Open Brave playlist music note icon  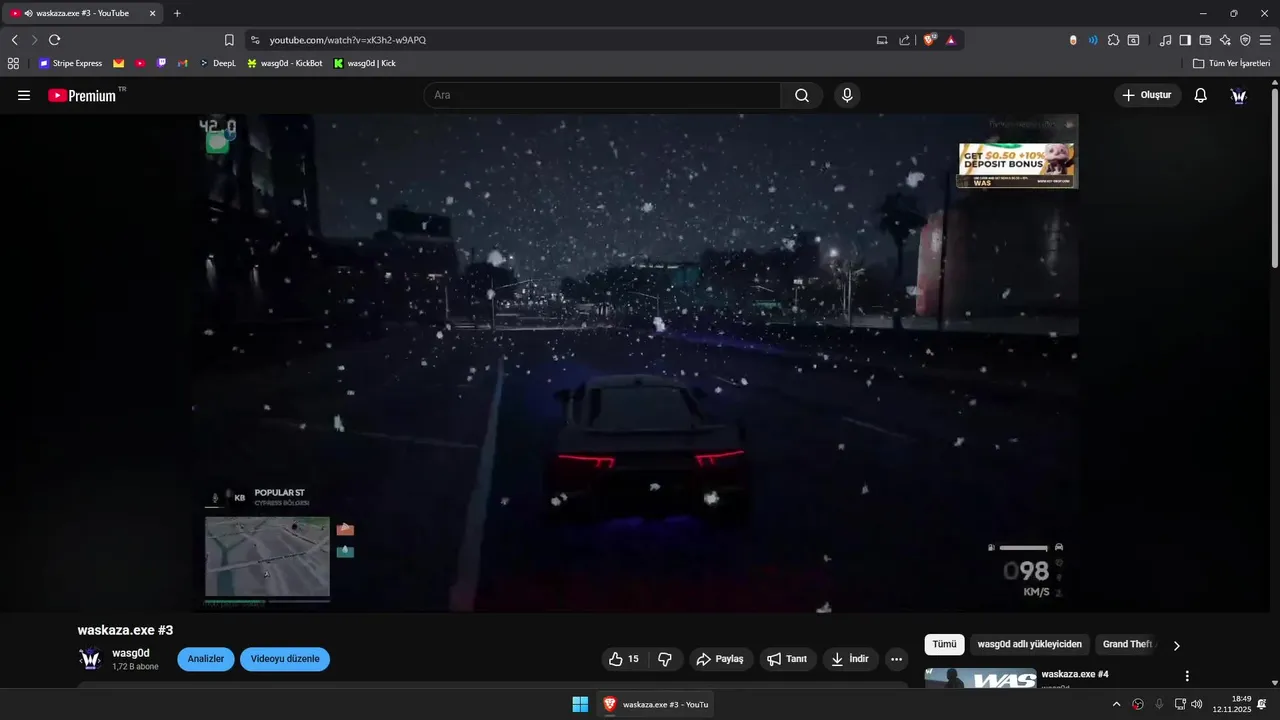(x=1165, y=40)
